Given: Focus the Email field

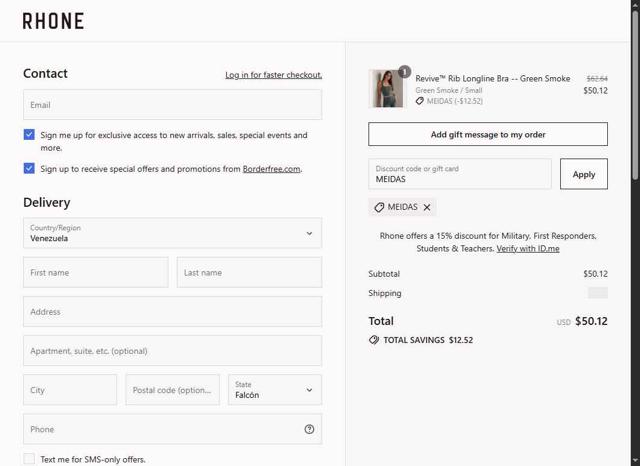Looking at the screenshot, I should [172, 105].
